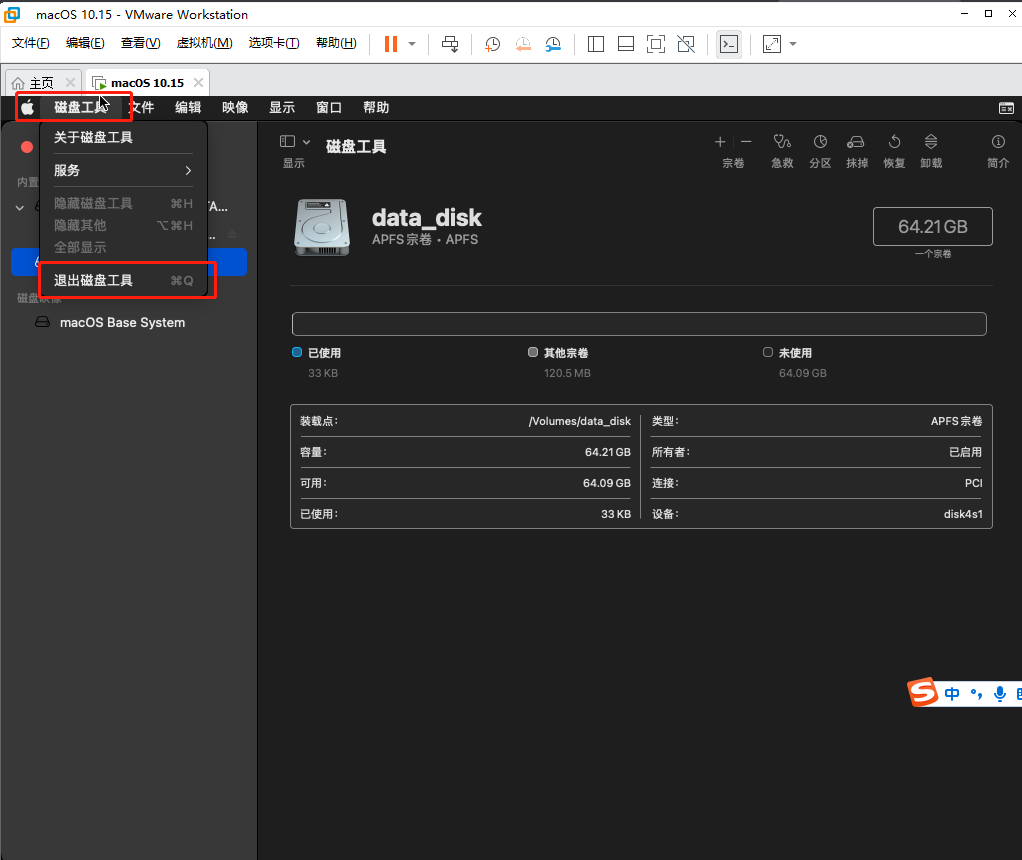Click the VMware unity mode icon

tap(686, 44)
